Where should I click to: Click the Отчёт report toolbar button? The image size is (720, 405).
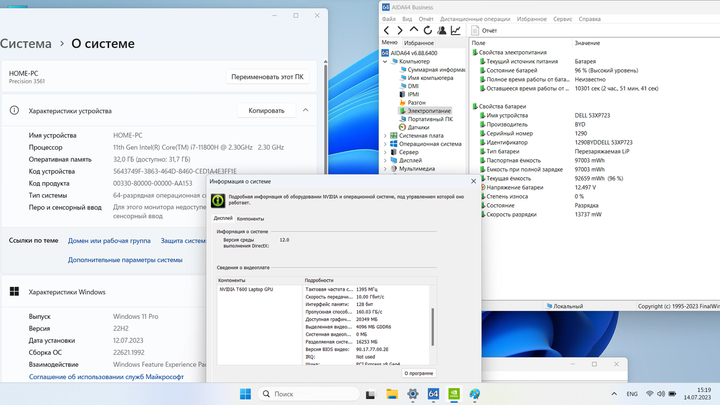pos(484,30)
